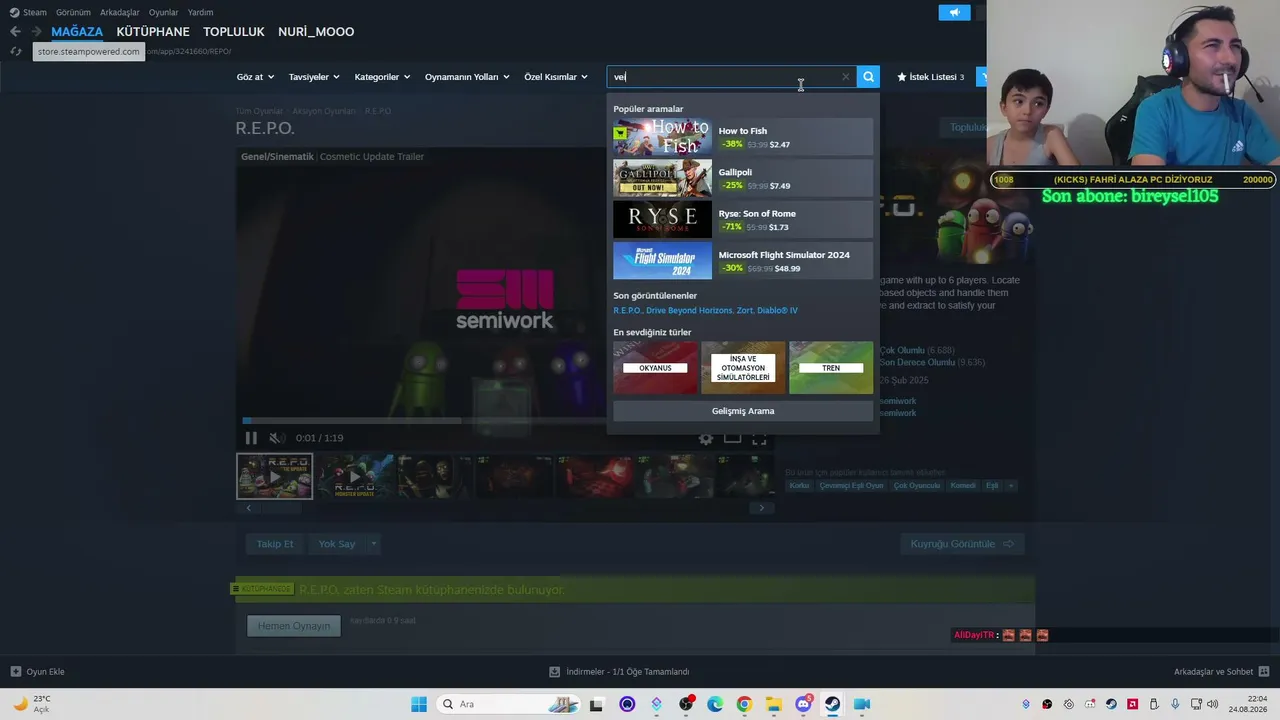Expand the Kategoriler dropdown
Viewport: 1280px width, 720px height.
(x=383, y=77)
